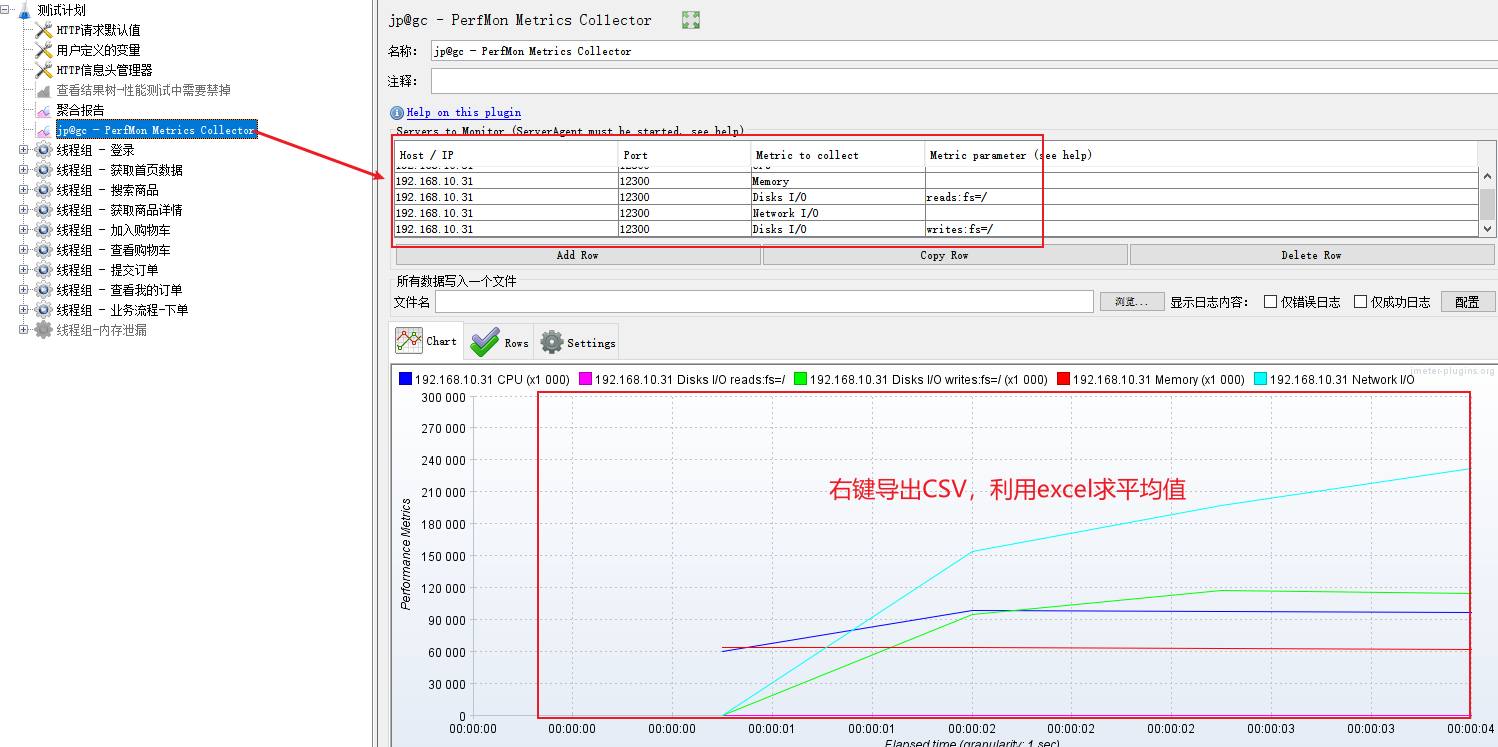Viewport: 1498px width, 747px height.
Task: Click the gear icon of 线程组 - 登录
Action: (44, 150)
